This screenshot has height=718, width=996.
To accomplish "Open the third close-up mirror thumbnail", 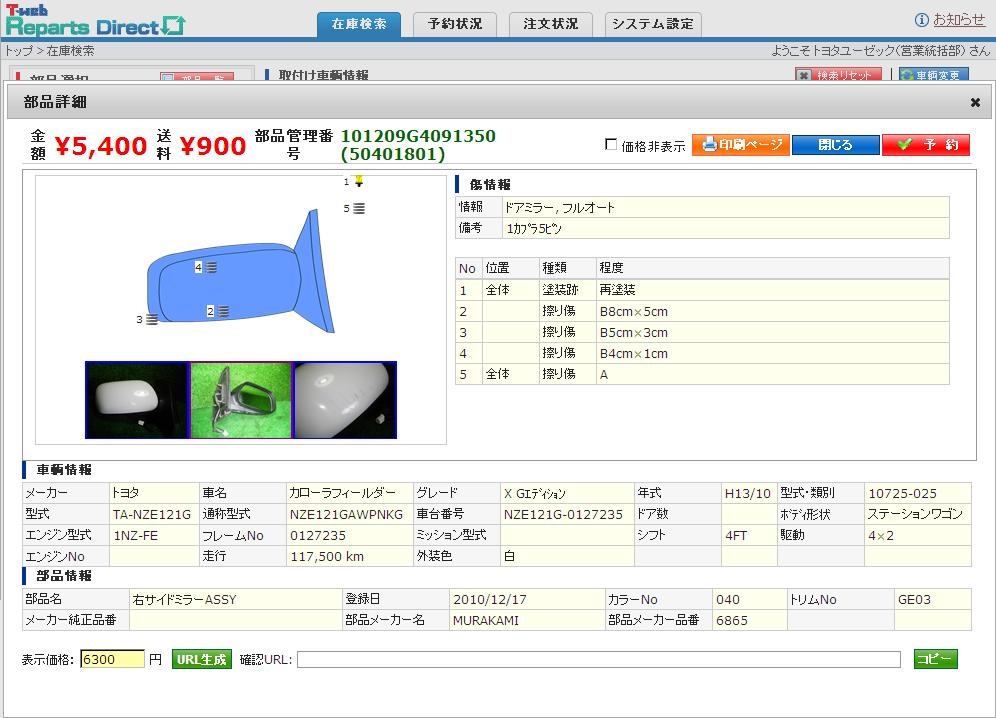I will (345, 400).
